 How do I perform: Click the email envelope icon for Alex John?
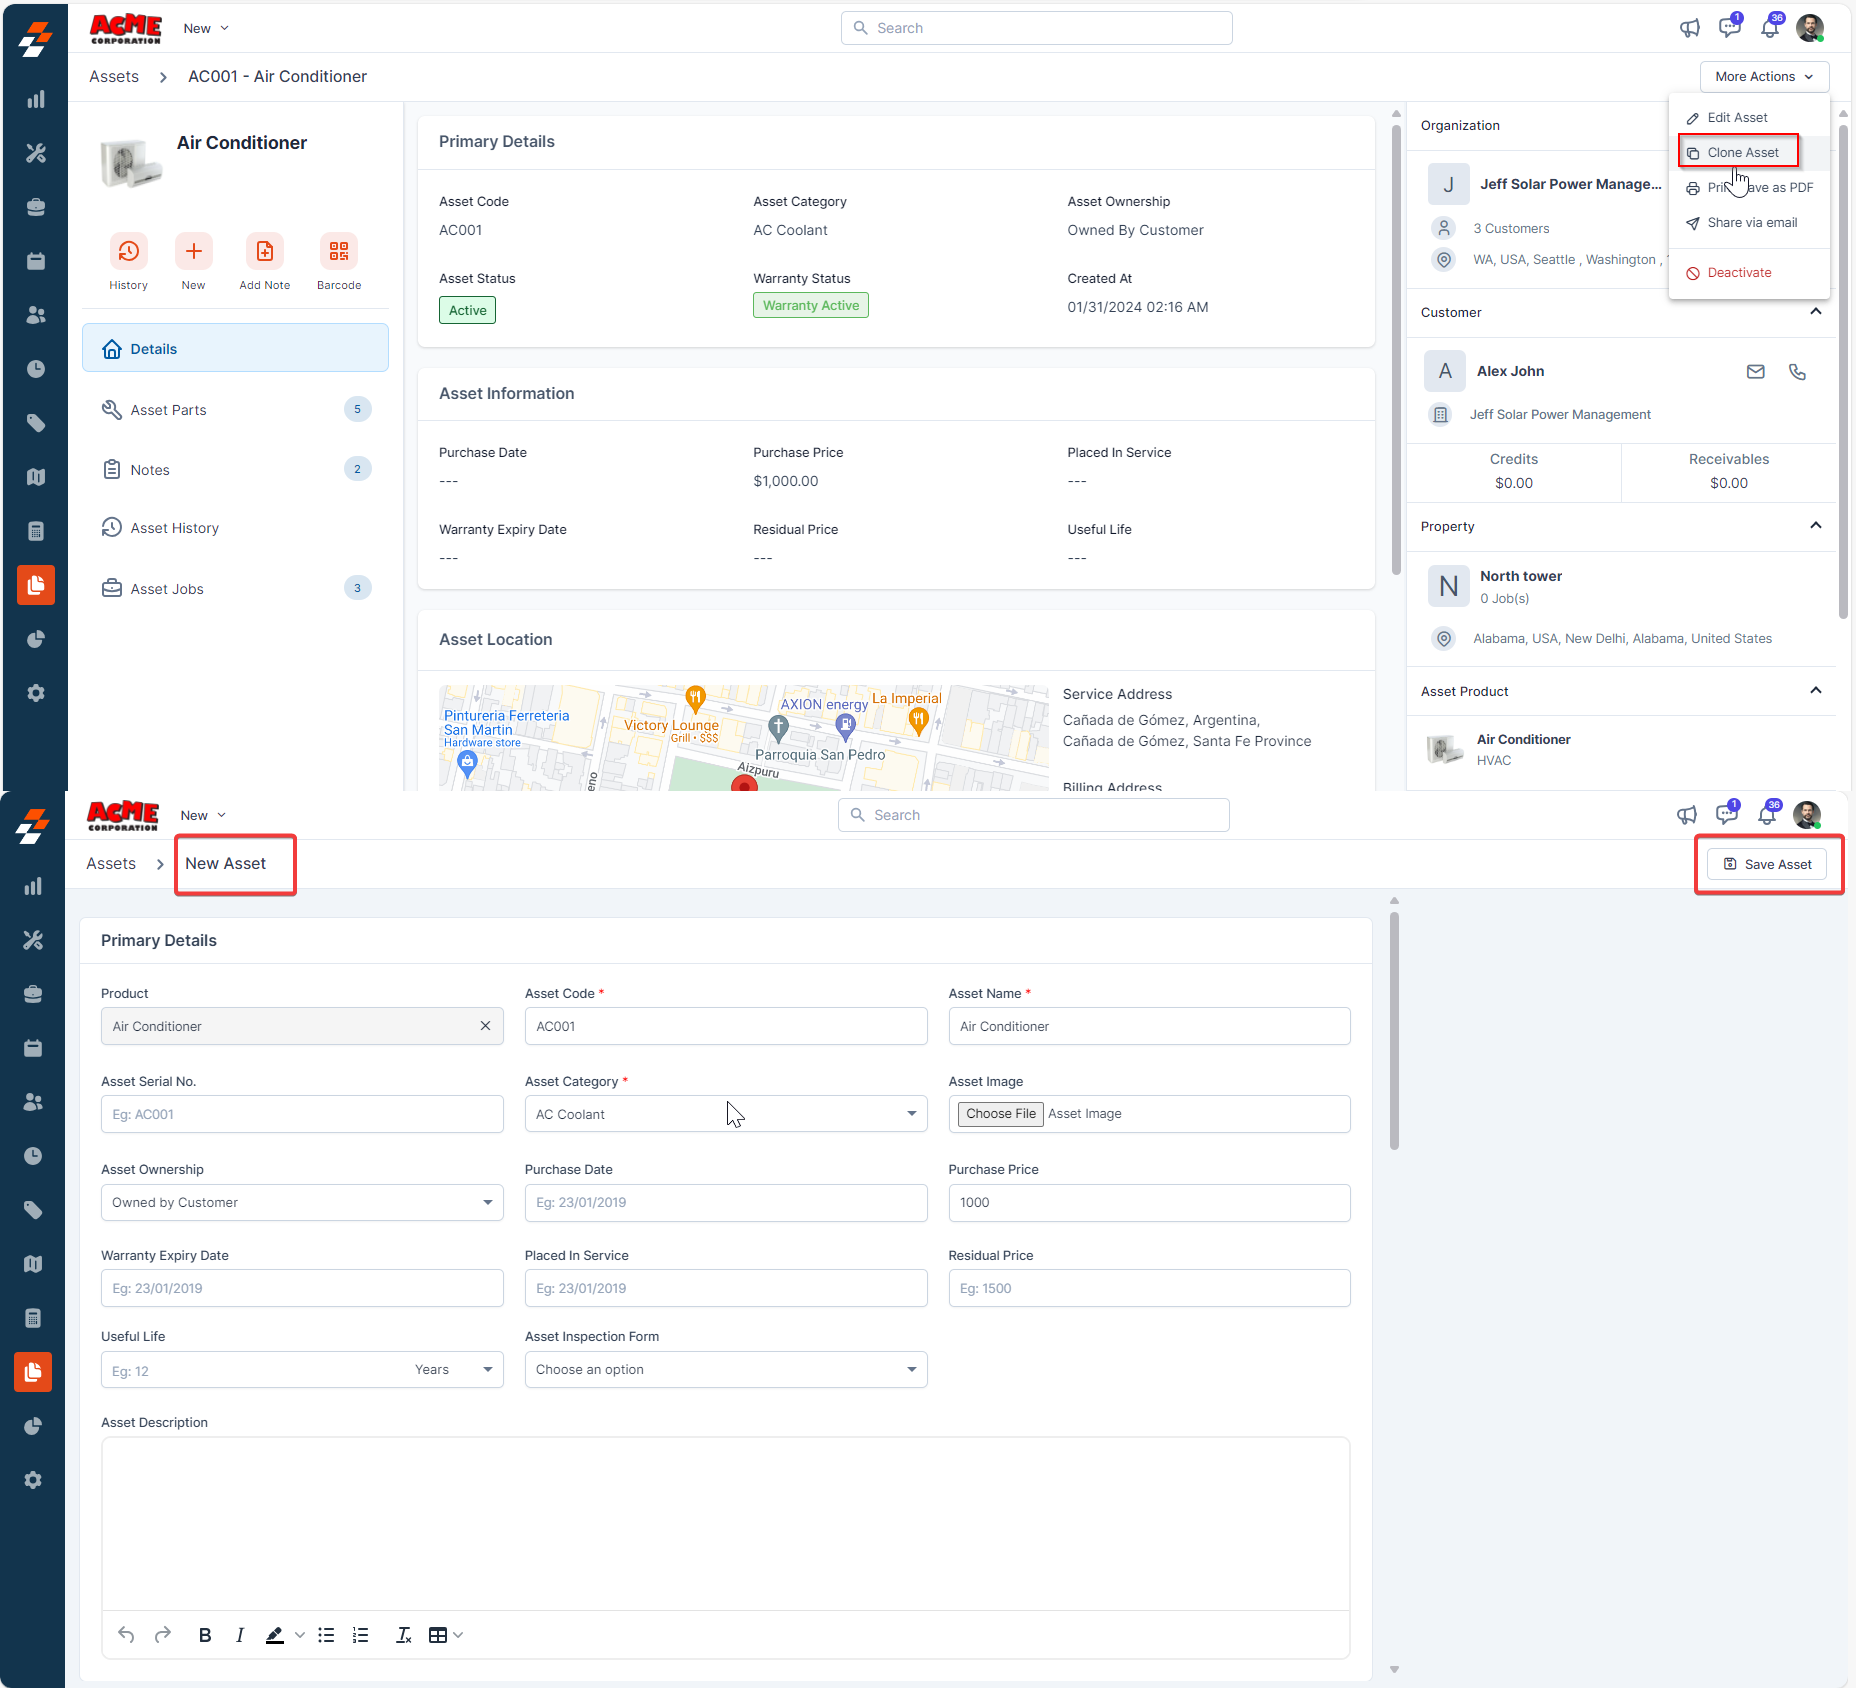click(x=1755, y=372)
